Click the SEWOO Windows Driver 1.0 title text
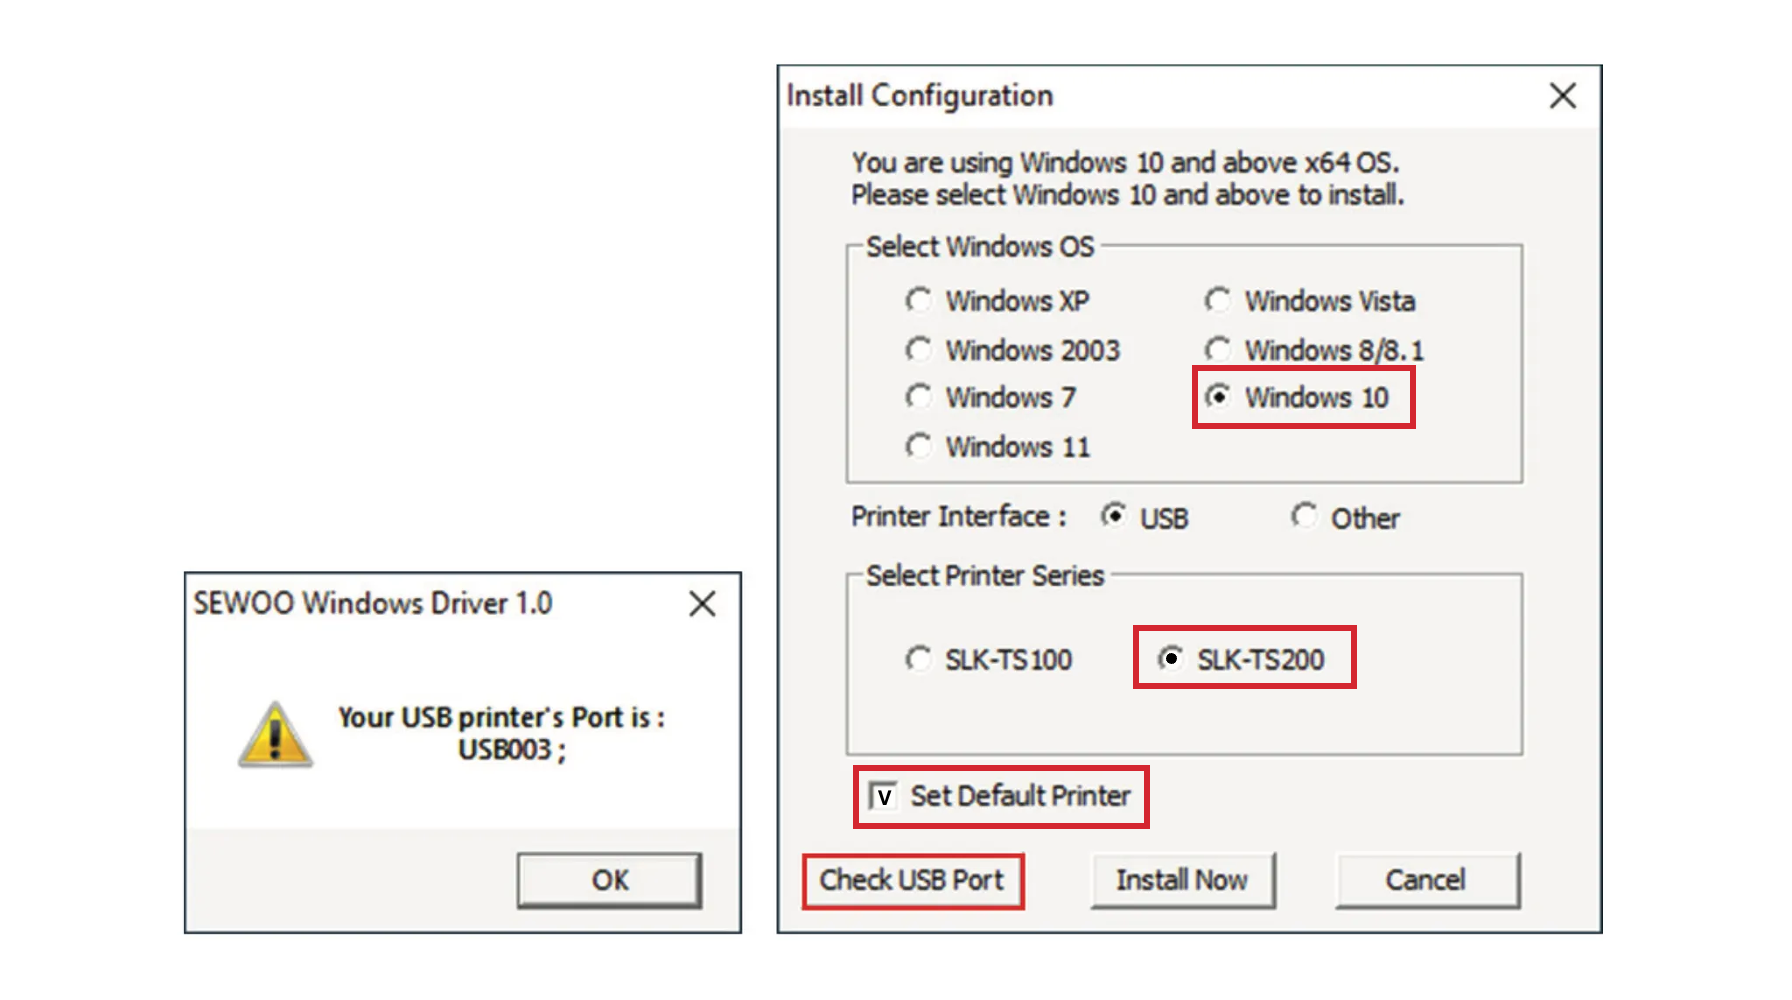Viewport: 1792px width, 1000px height. [x=373, y=603]
